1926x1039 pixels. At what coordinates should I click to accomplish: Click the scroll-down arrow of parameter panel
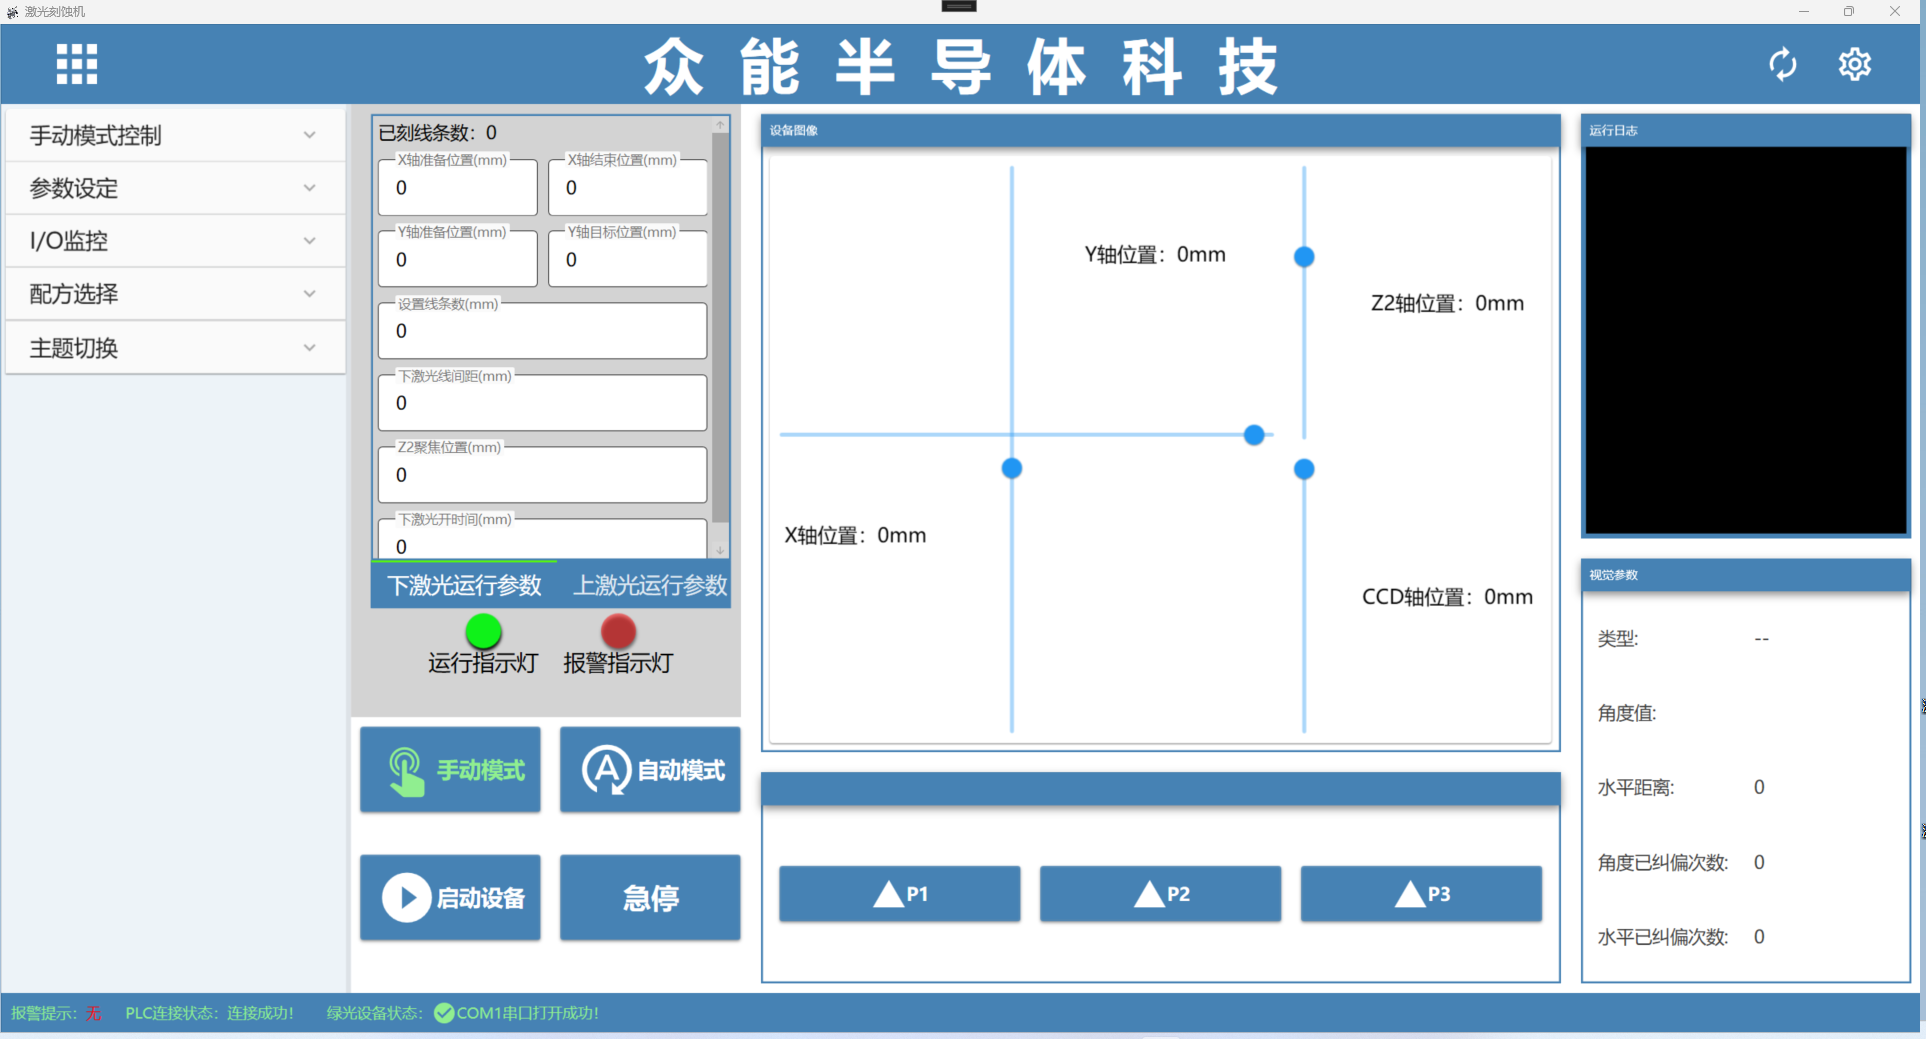(720, 550)
